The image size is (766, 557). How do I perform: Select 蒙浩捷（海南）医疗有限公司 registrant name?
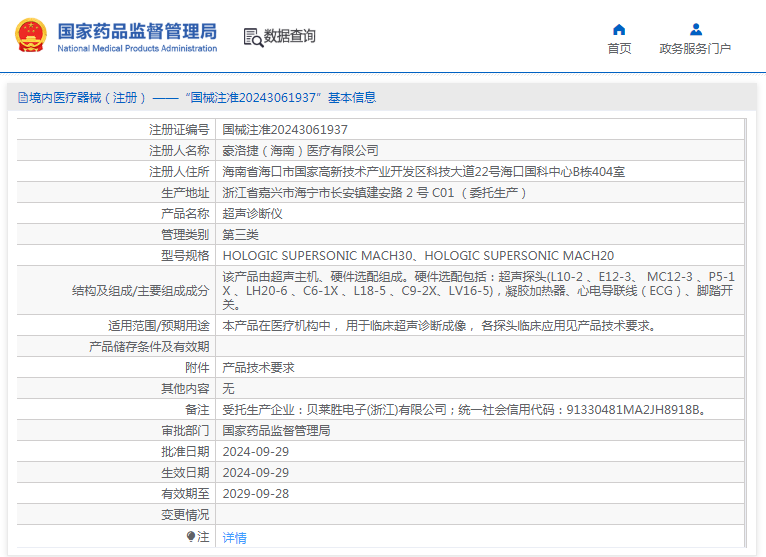(300, 150)
